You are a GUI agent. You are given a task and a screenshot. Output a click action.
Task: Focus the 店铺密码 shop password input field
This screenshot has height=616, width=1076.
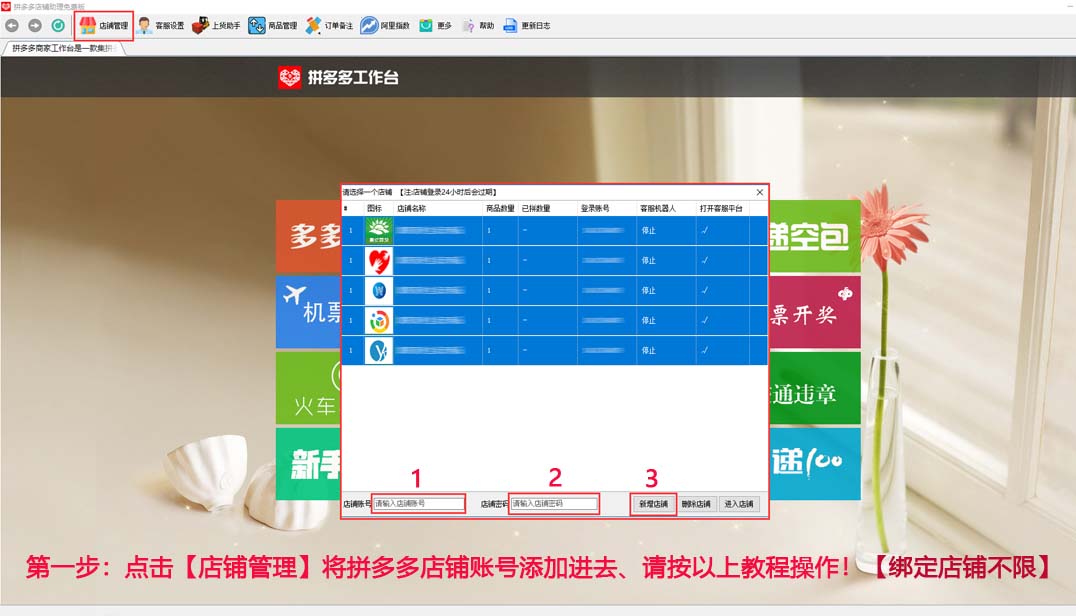click(554, 504)
